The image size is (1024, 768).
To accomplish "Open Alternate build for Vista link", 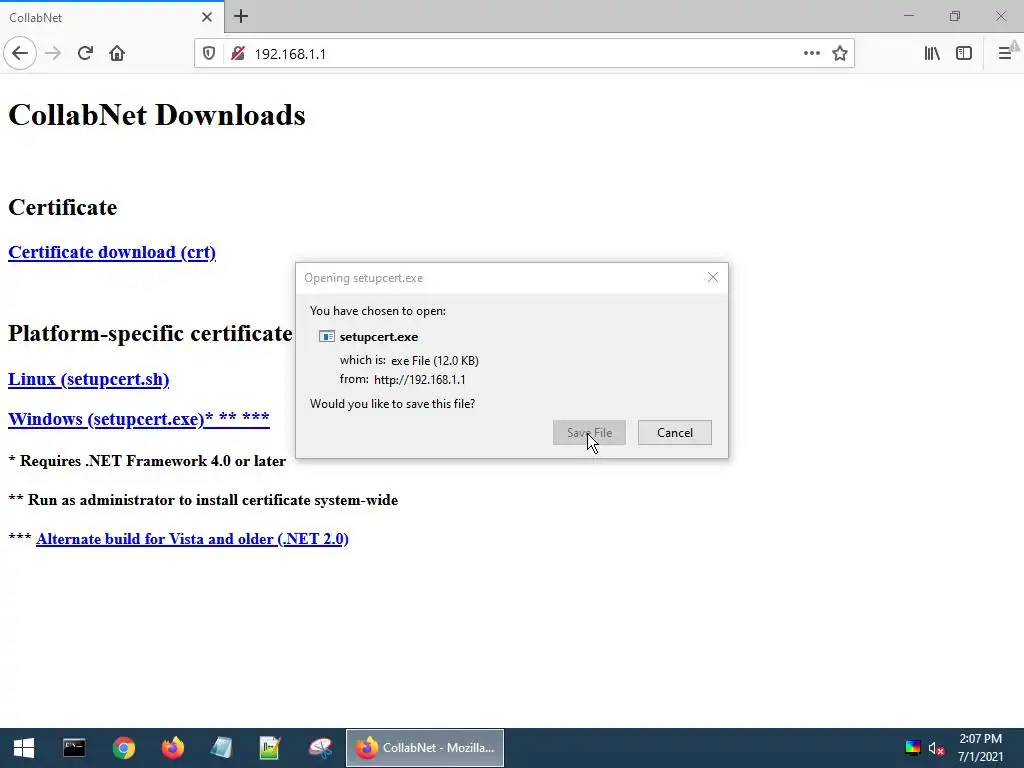I will (x=192, y=539).
